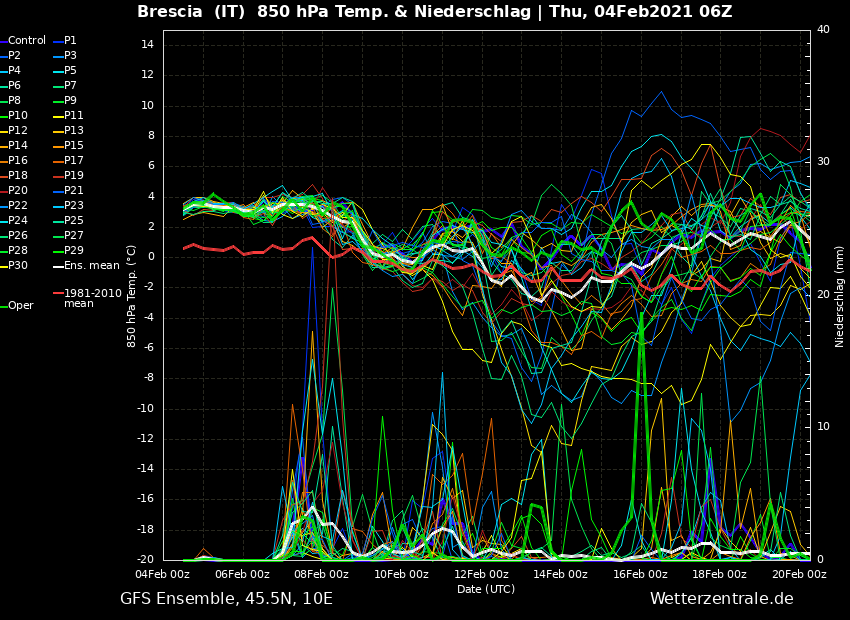Click the '30' precipitation axis tick label
Viewport: 850px width, 620px height.
[x=823, y=162]
